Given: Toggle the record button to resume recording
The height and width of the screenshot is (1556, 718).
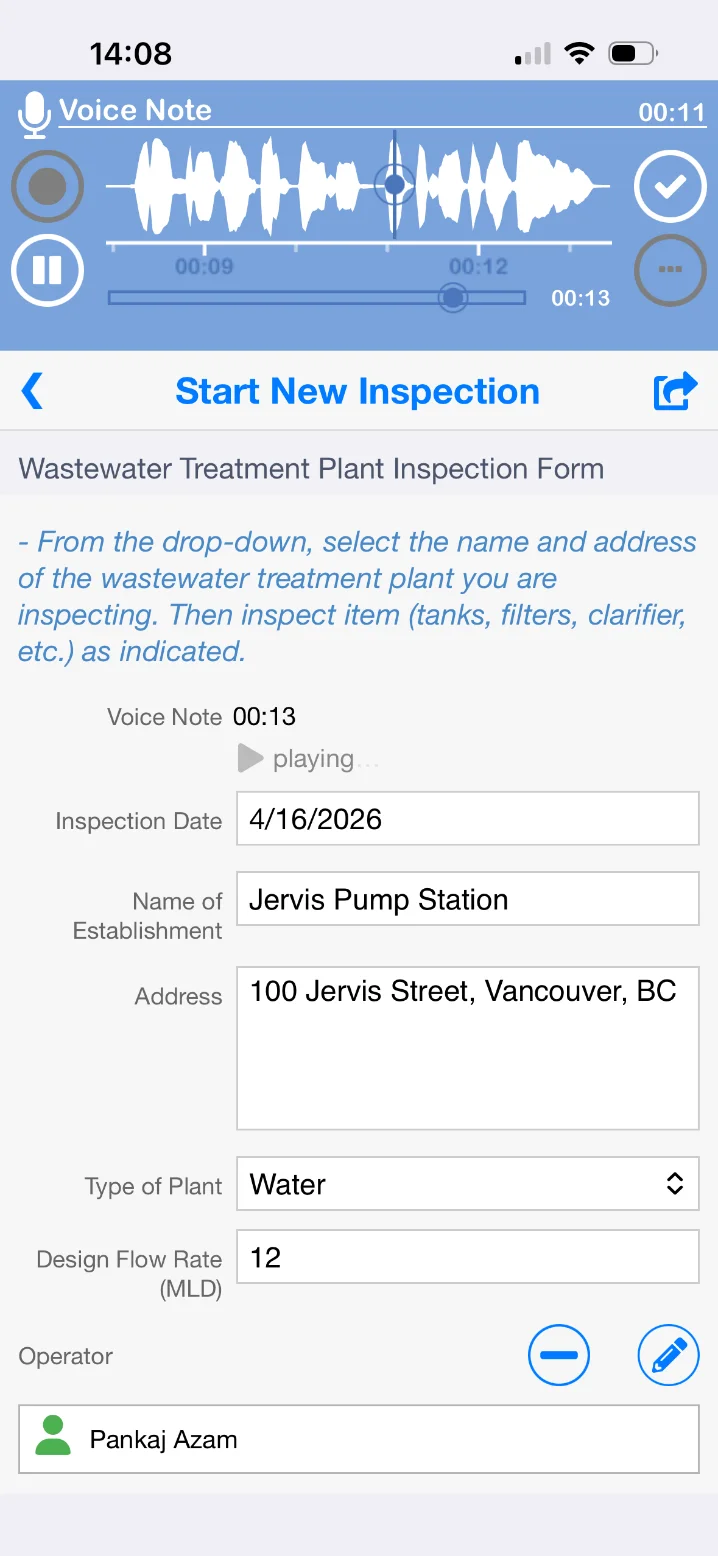Looking at the screenshot, I should tap(47, 186).
